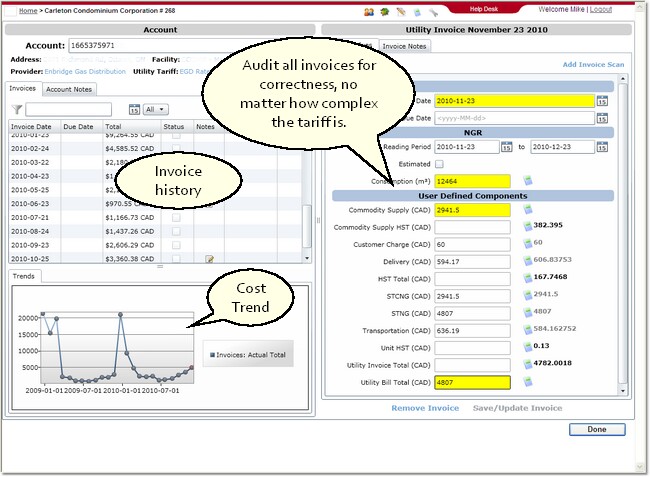Open Enbridge Gas Distribution provider link
650x477 pixels.
[85, 71]
